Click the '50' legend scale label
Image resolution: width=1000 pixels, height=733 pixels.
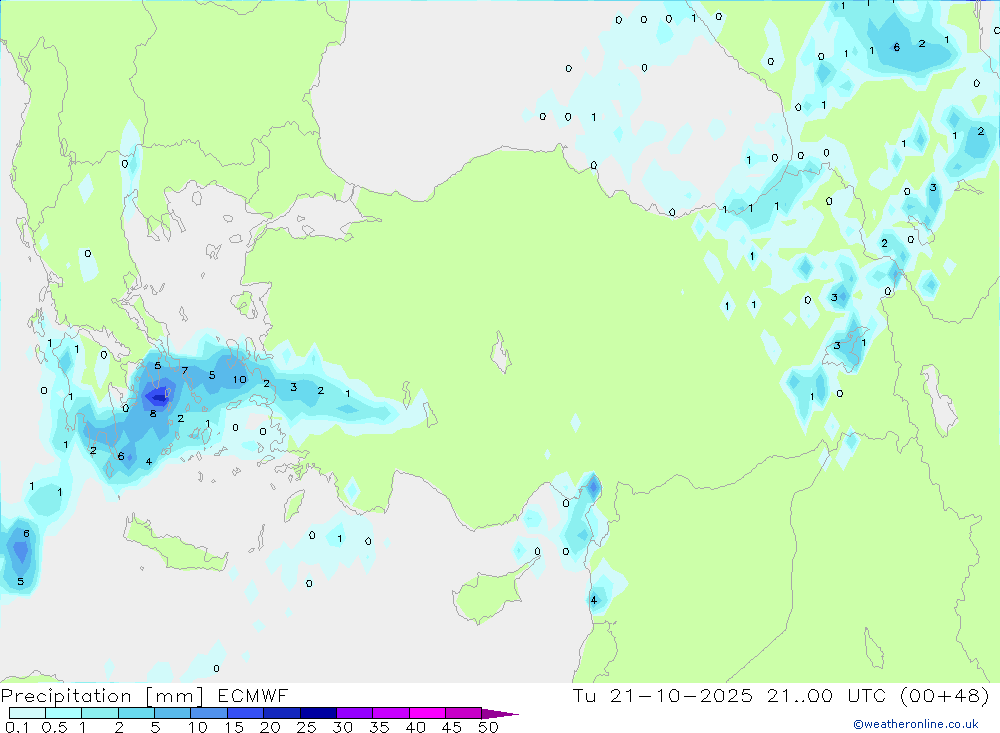(489, 727)
